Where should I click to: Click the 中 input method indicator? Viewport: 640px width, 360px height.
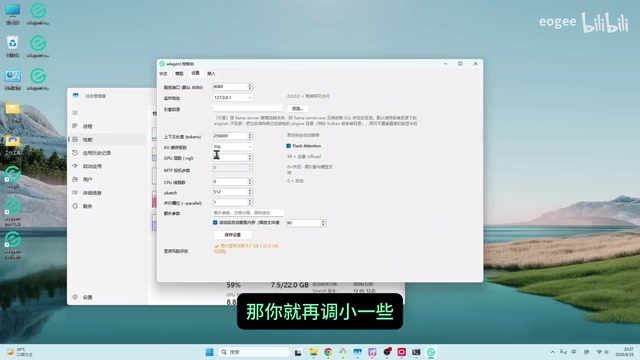(x=574, y=352)
